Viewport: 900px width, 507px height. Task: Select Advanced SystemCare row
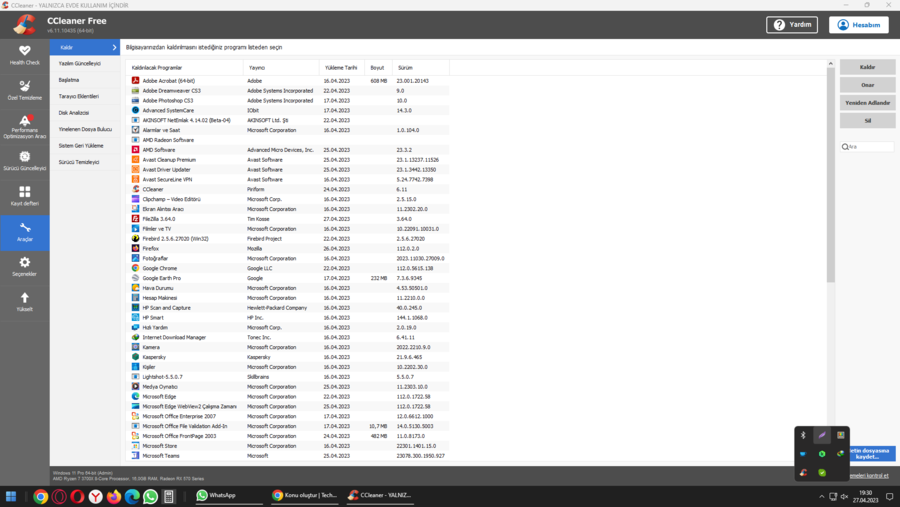[x=288, y=110]
